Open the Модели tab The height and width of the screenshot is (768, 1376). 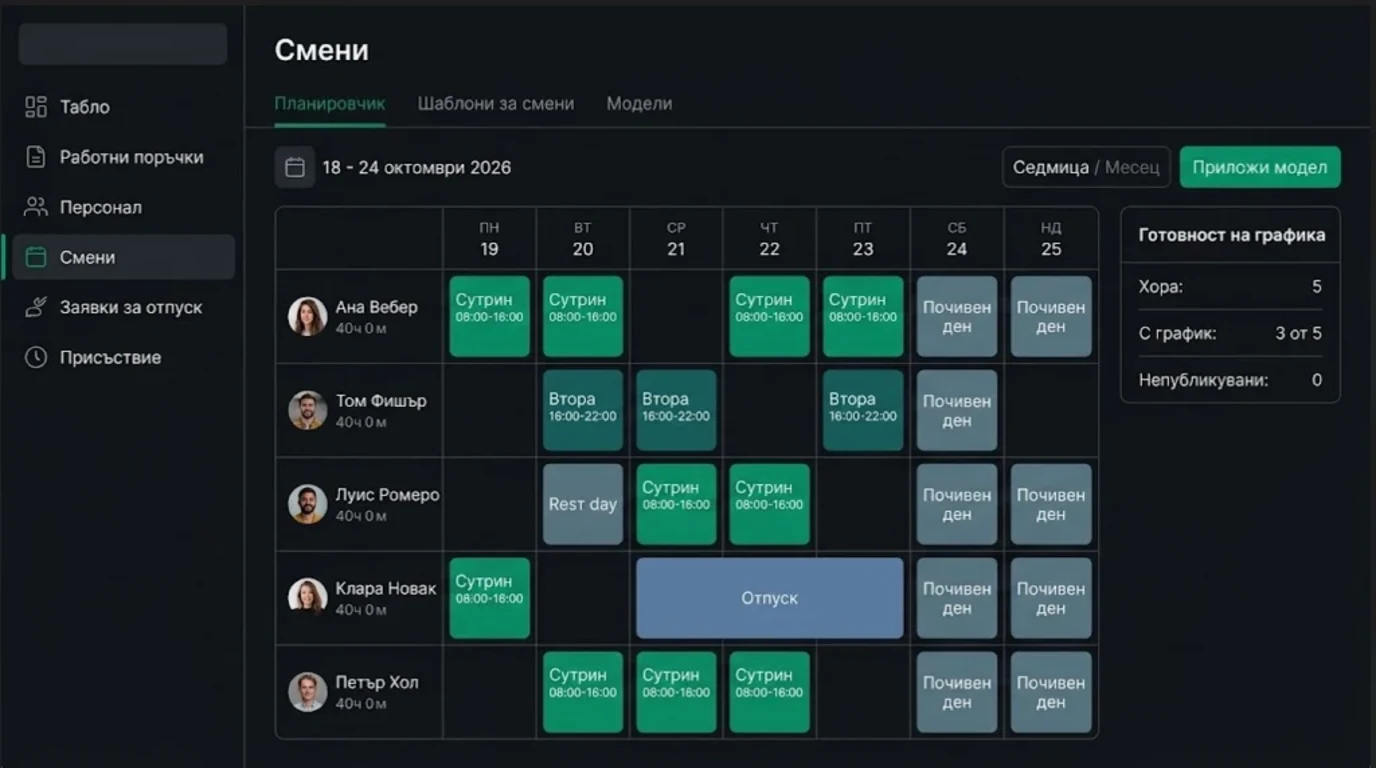(639, 103)
